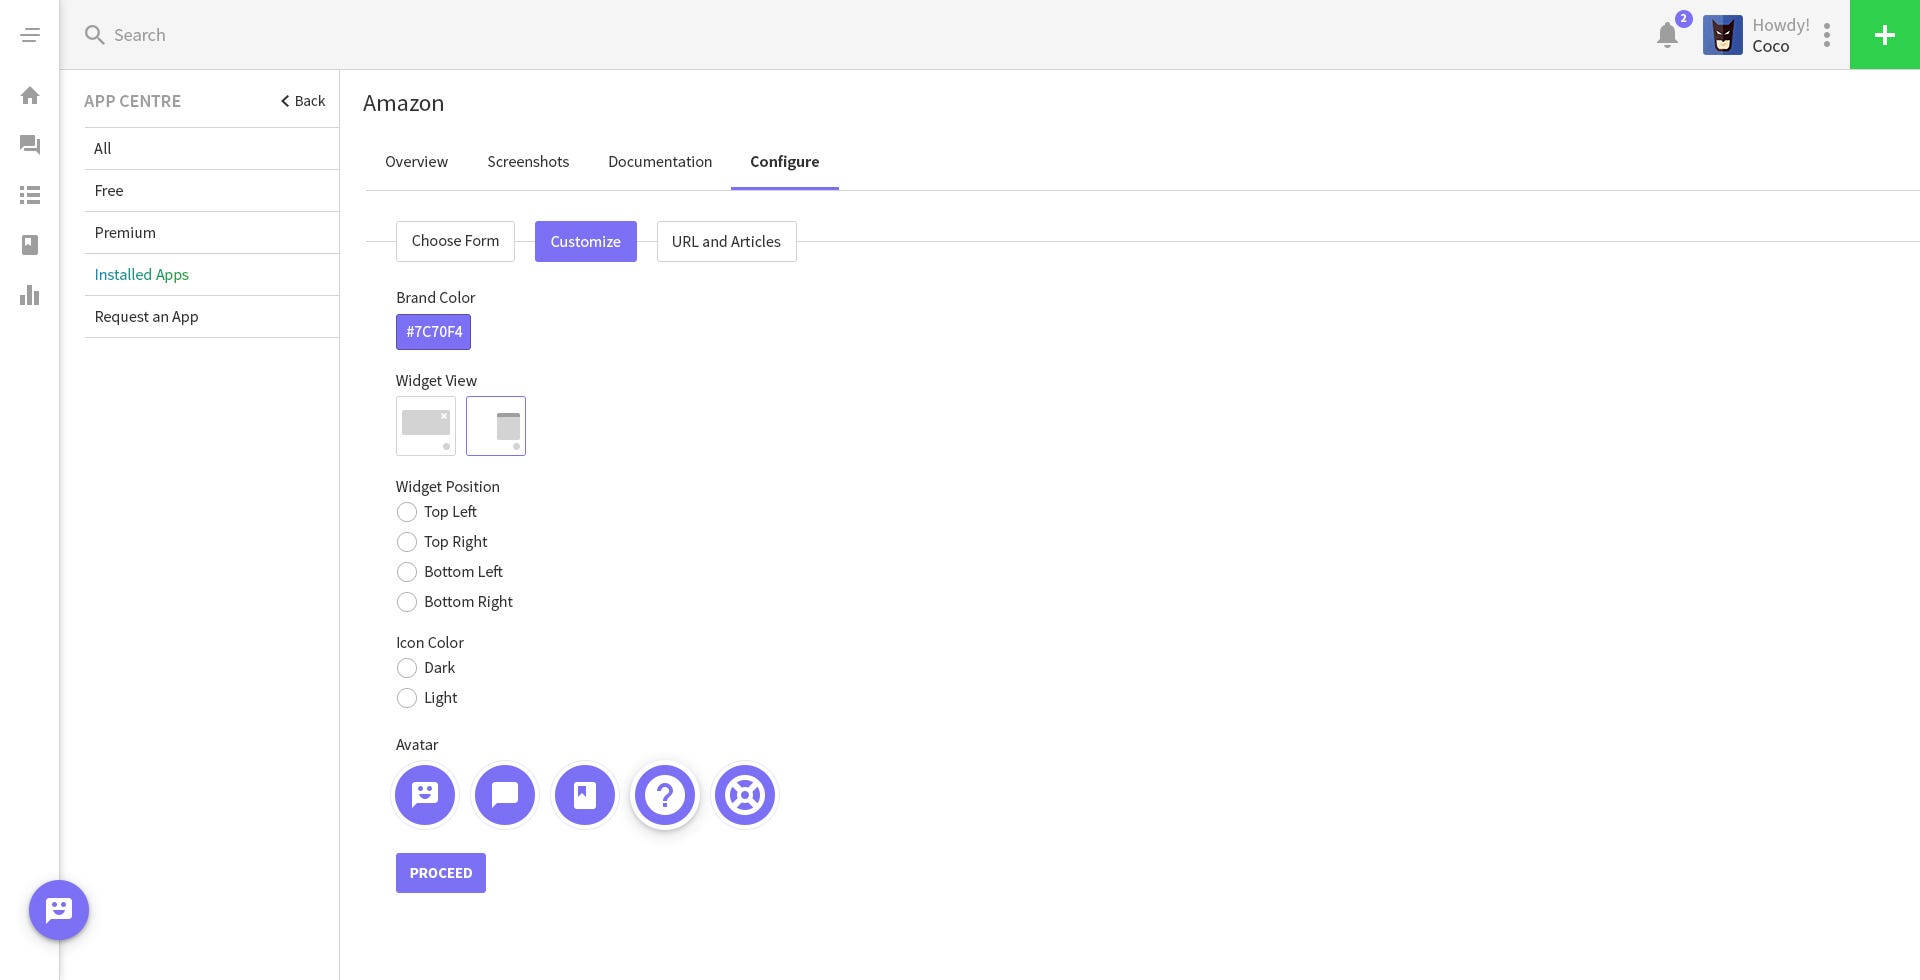Open conversations chat icon in sidebar
The height and width of the screenshot is (980, 1920).
point(30,145)
